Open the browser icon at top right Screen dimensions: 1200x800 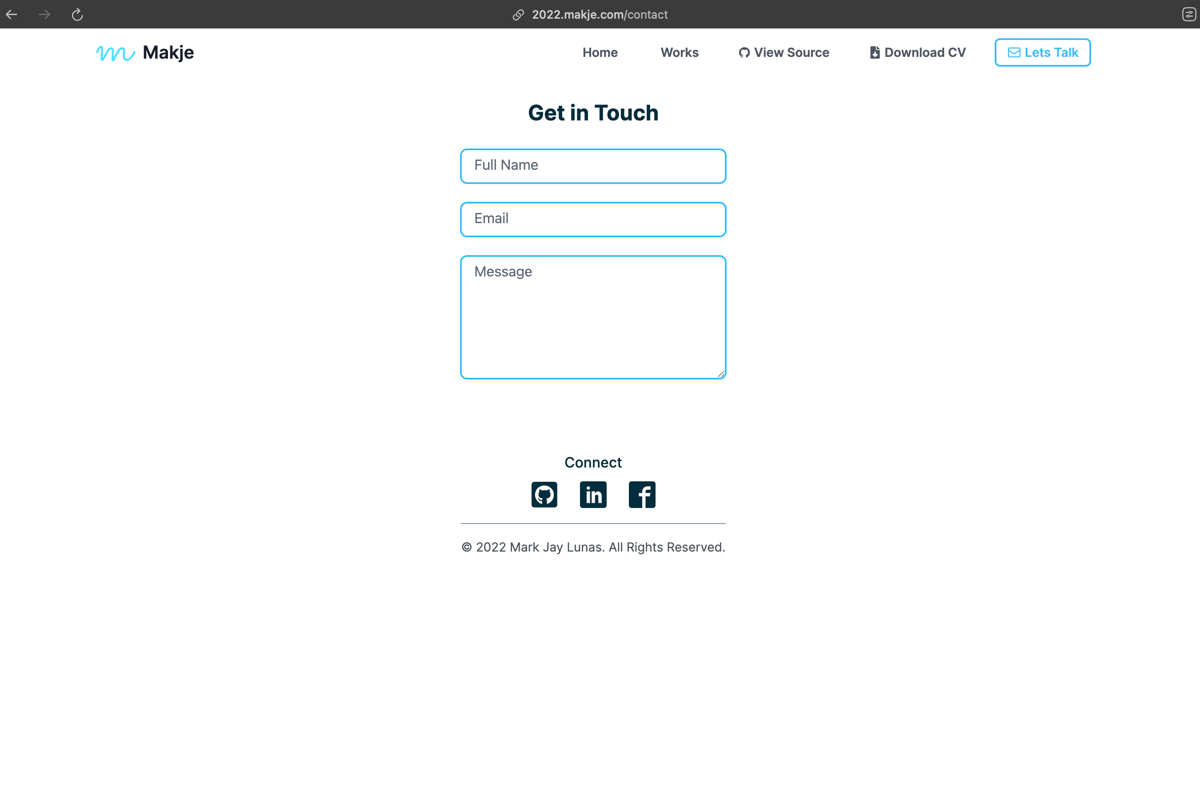click(1188, 14)
